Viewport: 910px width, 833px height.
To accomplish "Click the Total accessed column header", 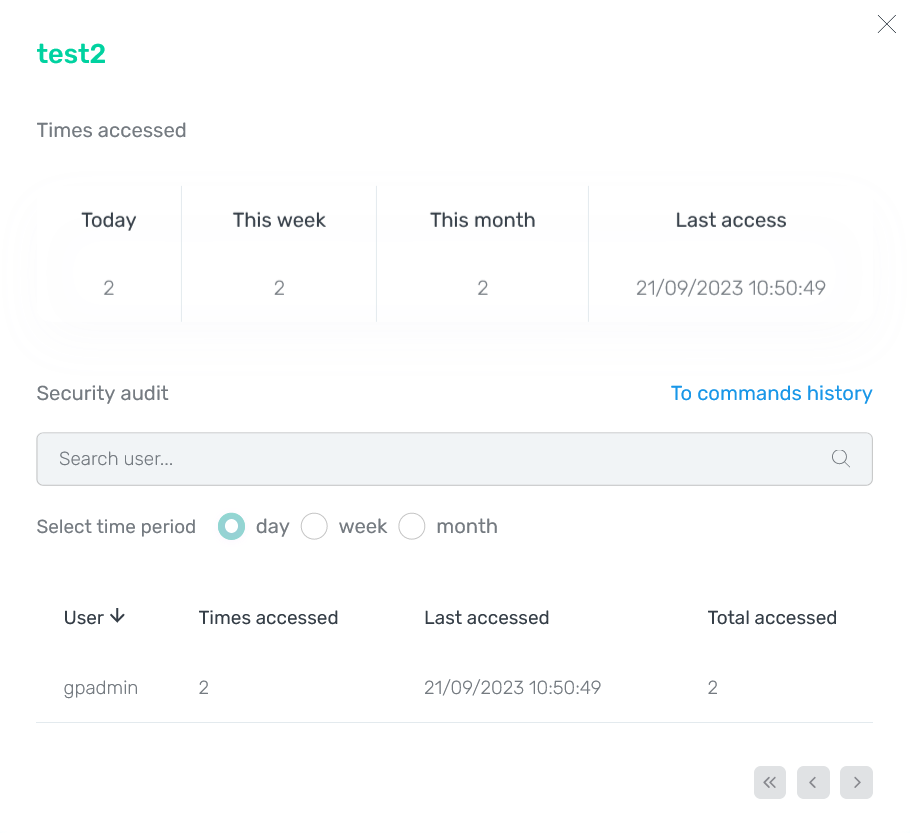I will pyautogui.click(x=772, y=617).
